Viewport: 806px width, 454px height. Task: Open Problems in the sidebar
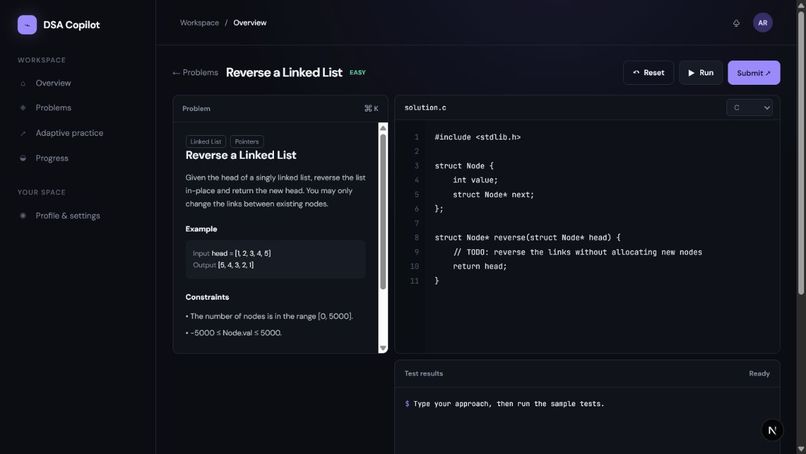click(x=53, y=107)
